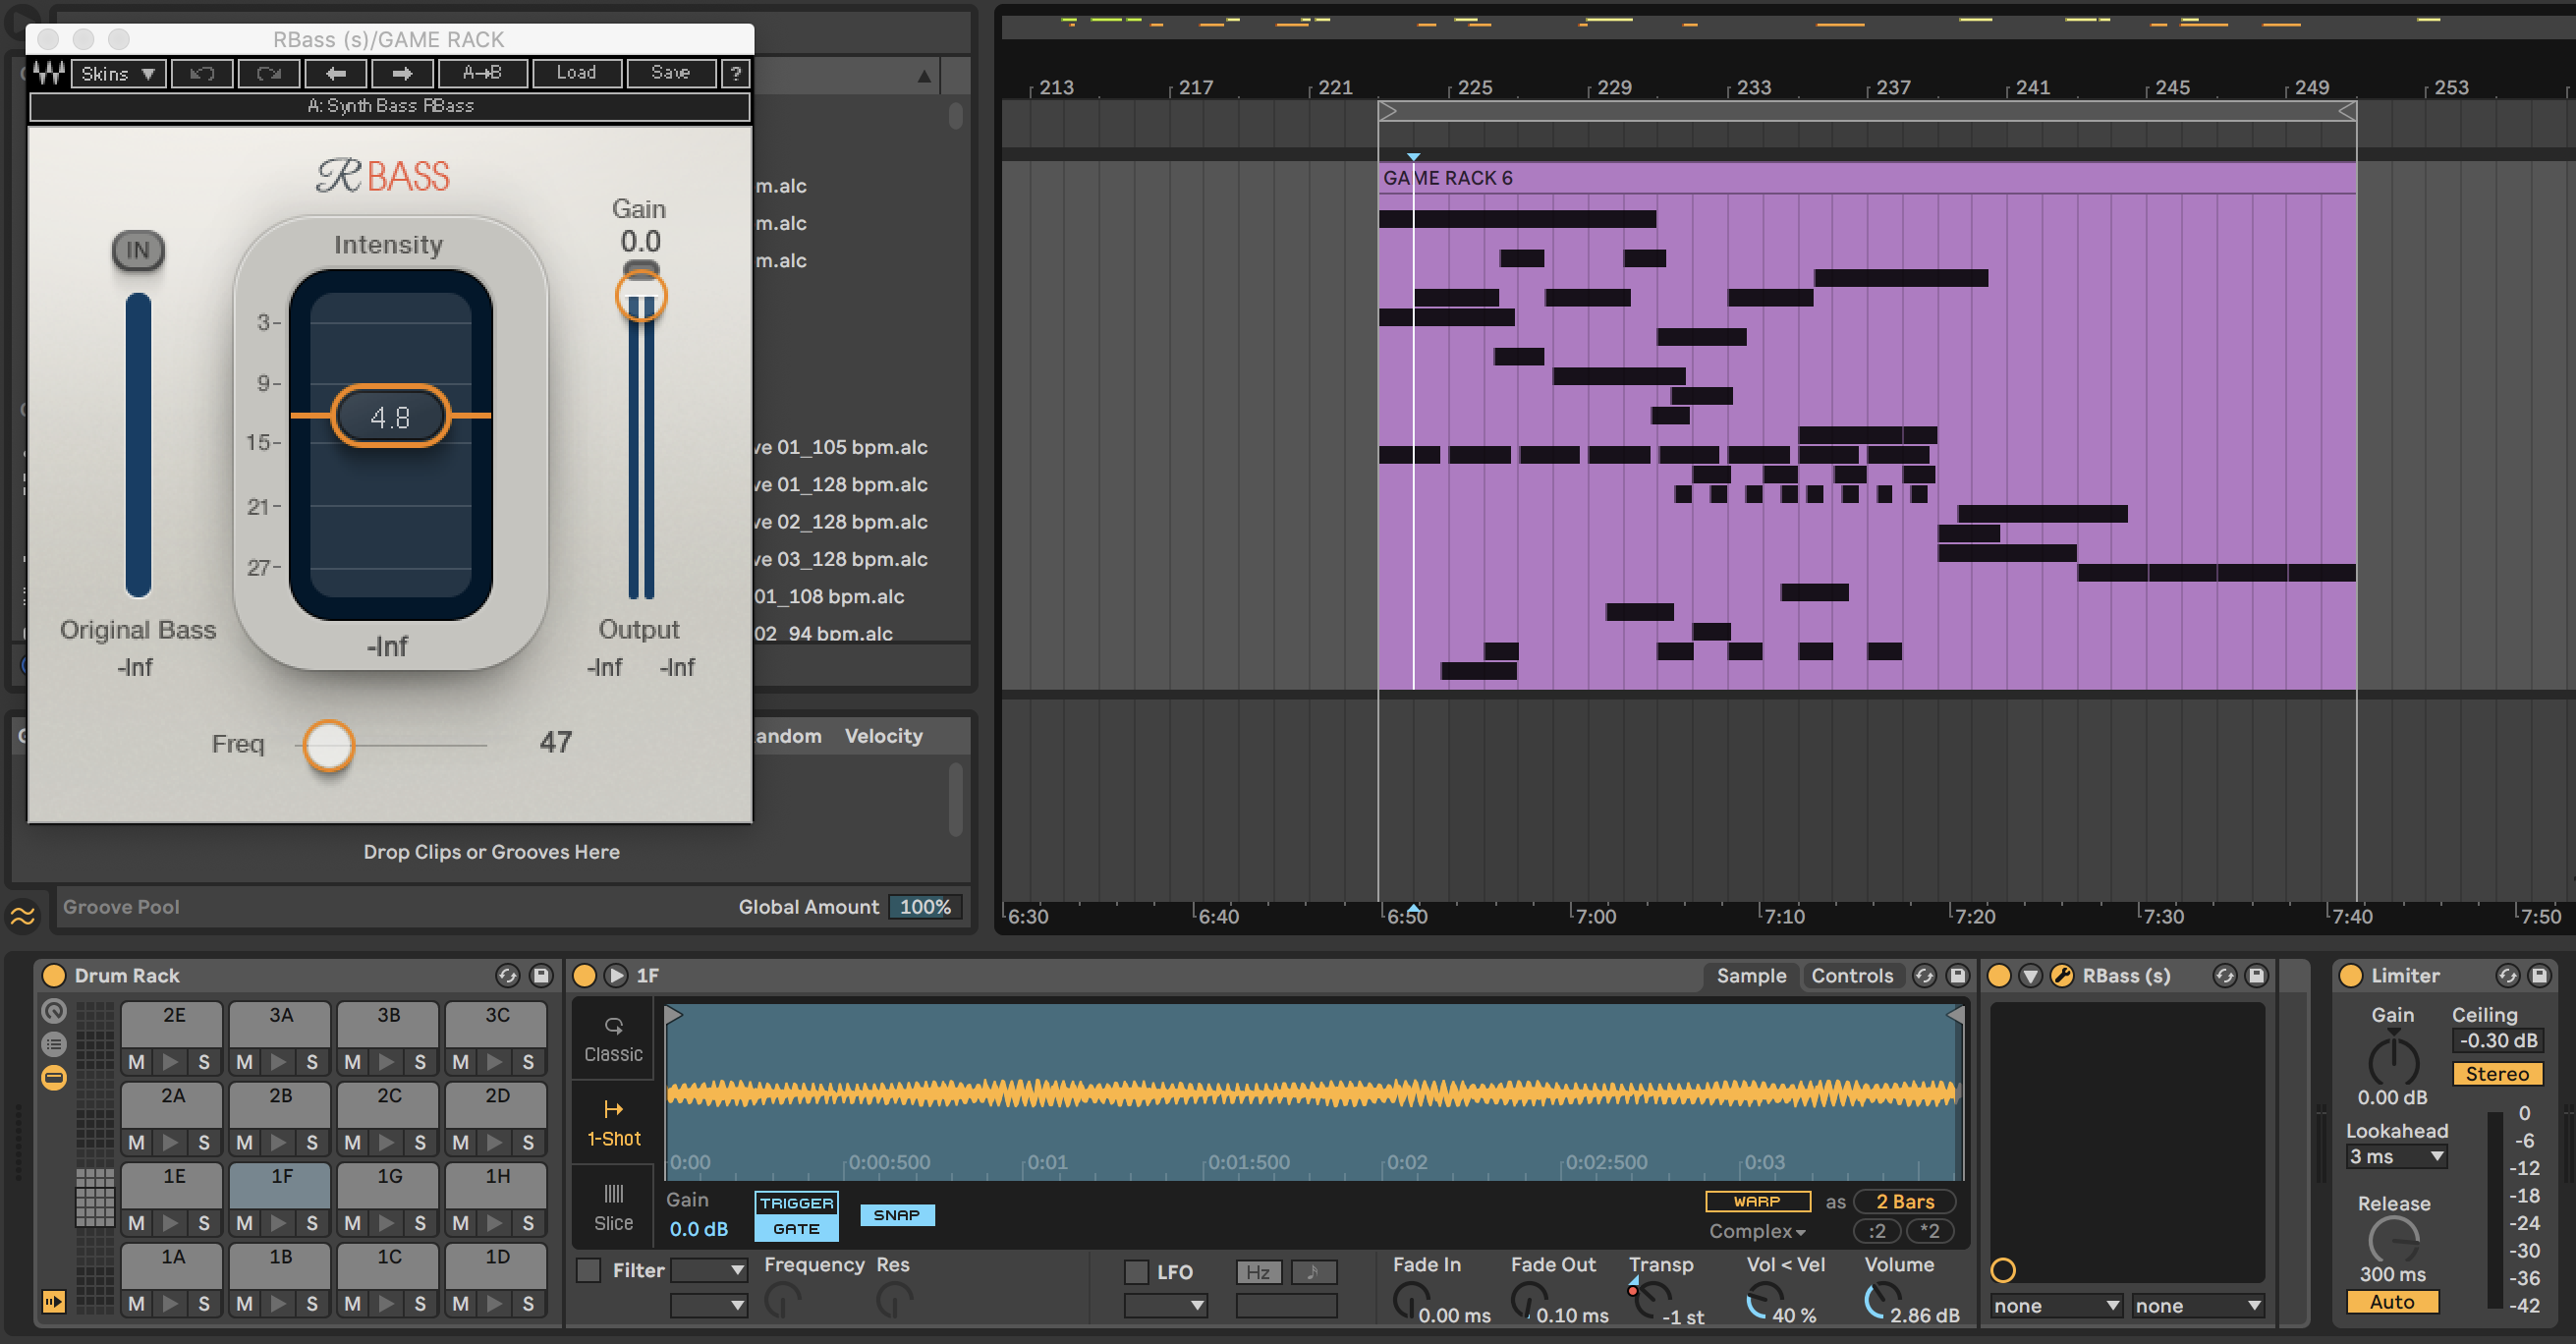
Task: Unfold the RBass (s) device parameters with the triangle
Action: tap(2030, 975)
